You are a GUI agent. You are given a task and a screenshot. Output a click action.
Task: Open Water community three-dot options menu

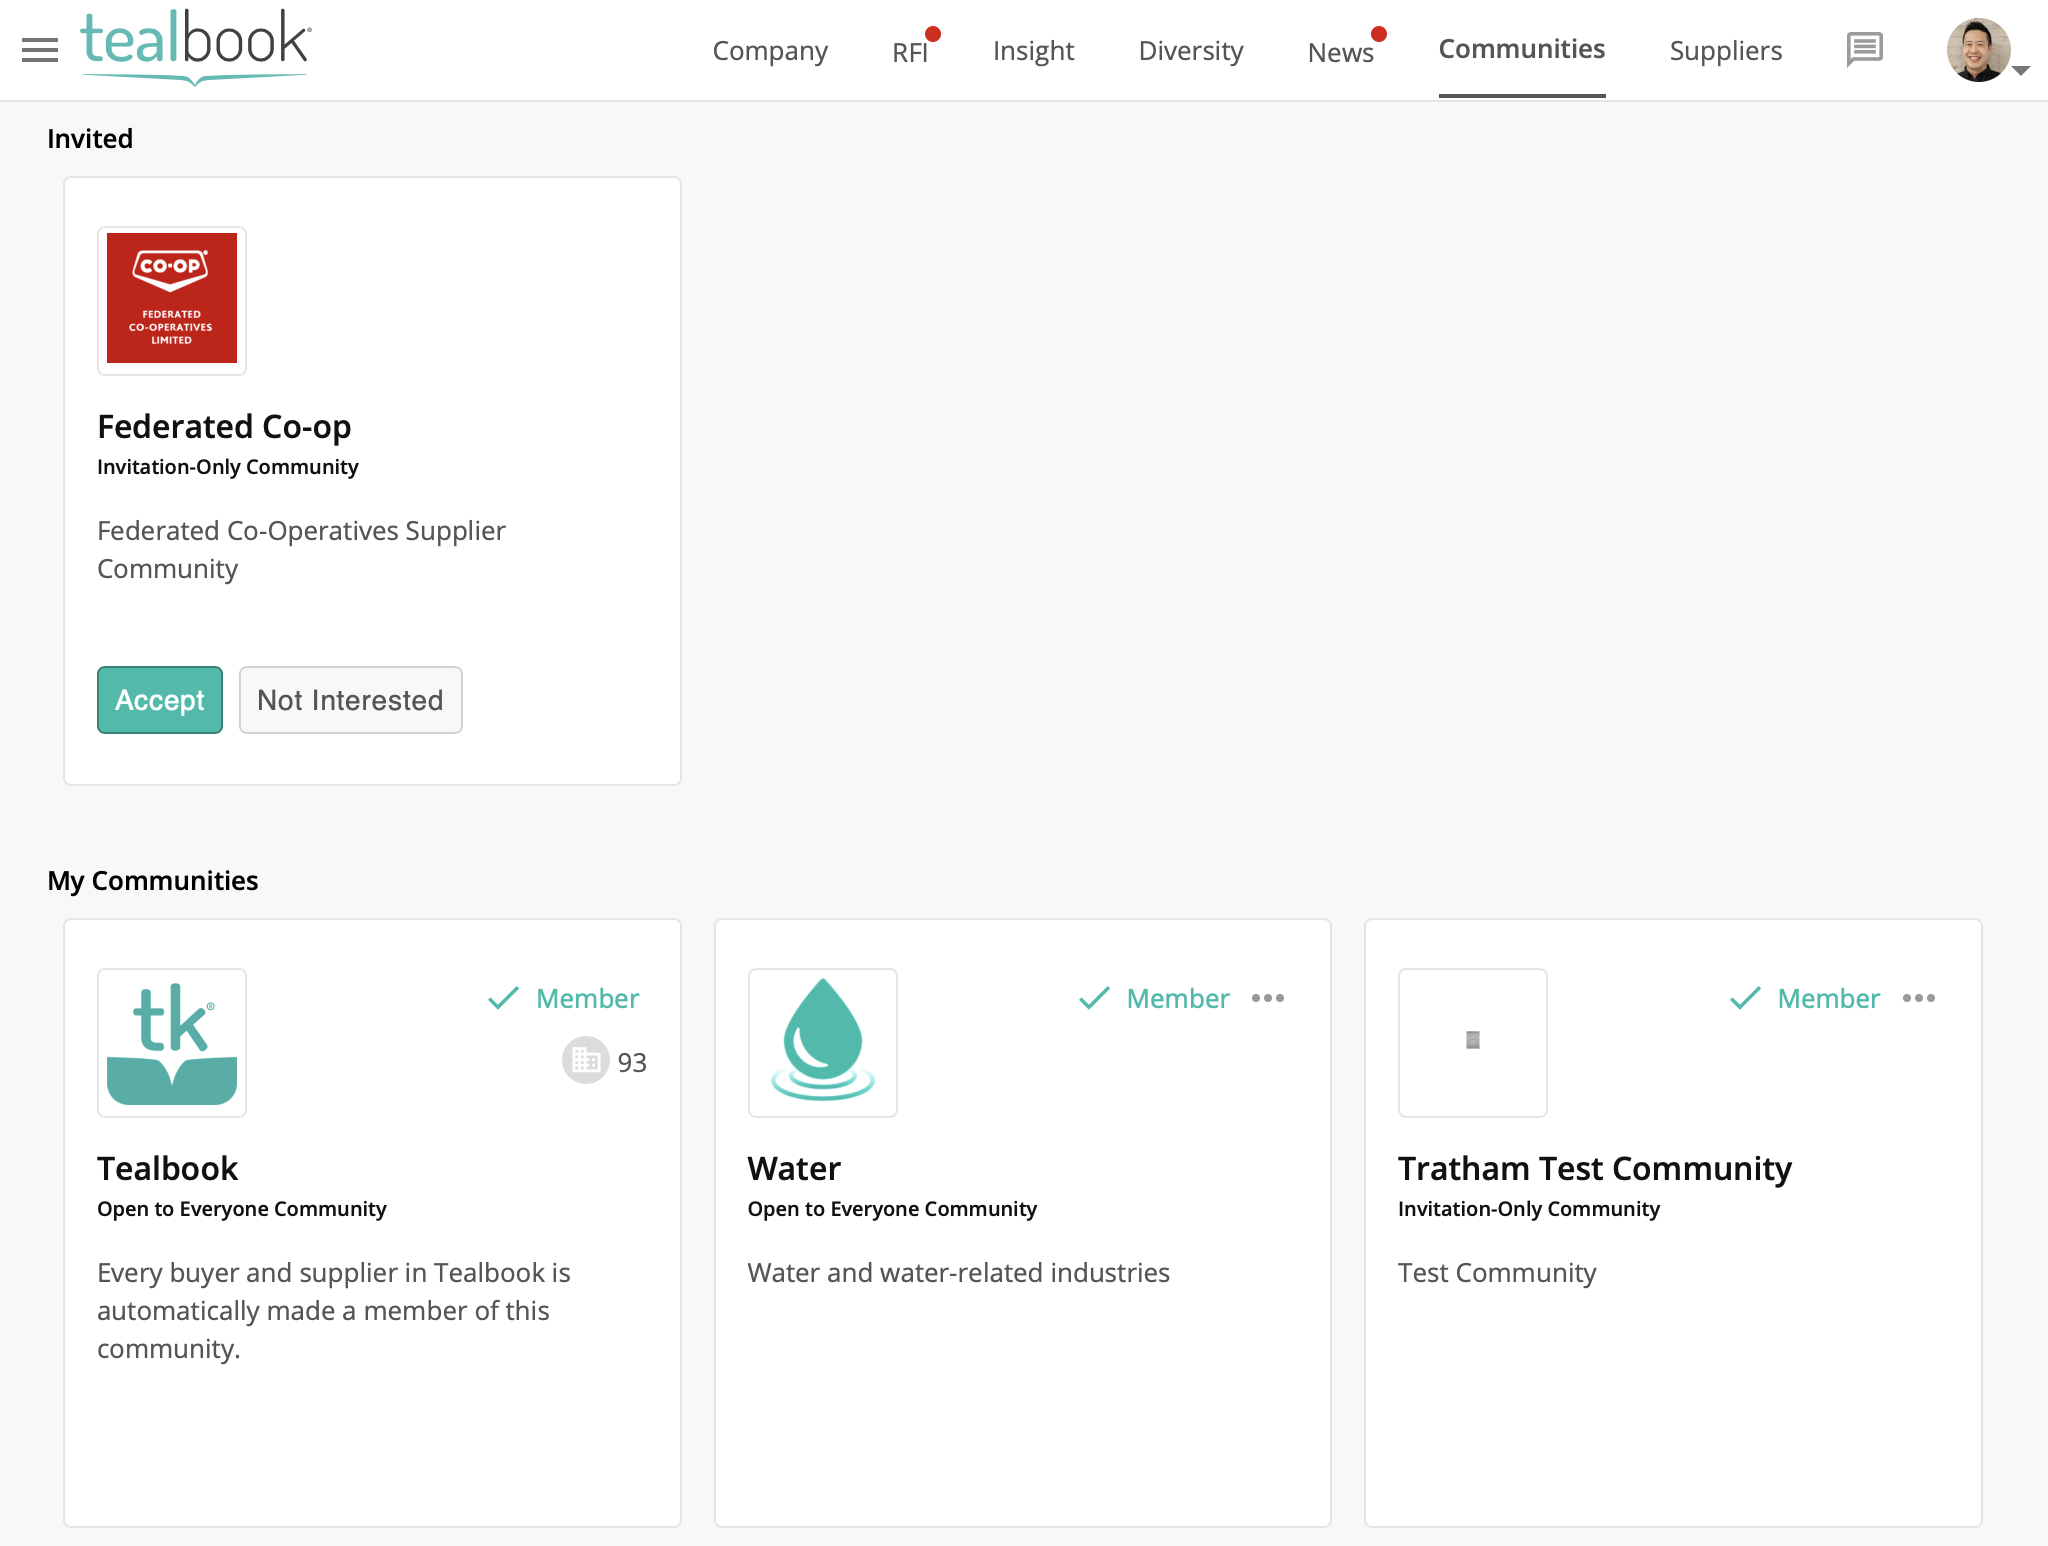click(x=1268, y=998)
